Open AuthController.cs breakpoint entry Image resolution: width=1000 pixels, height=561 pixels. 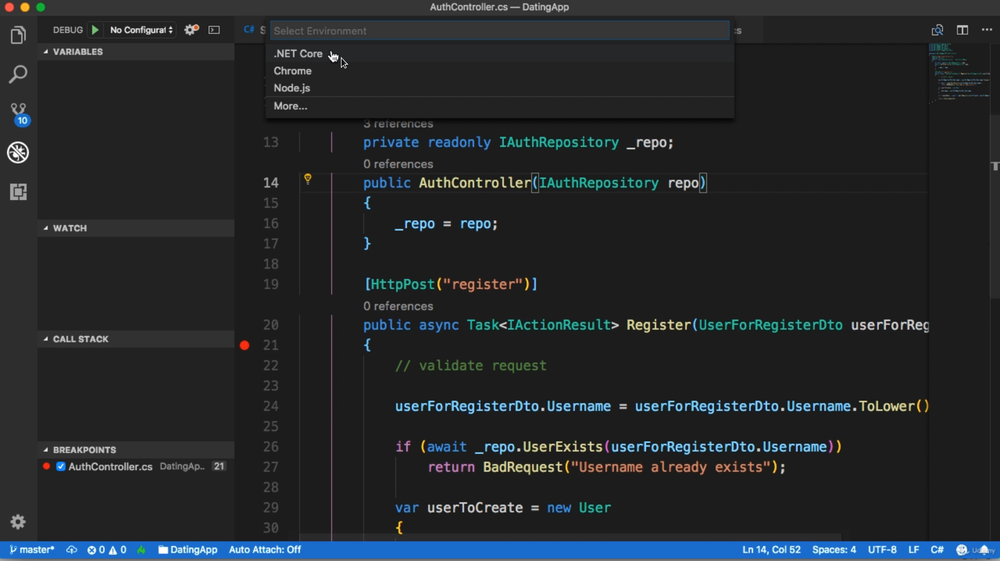pyautogui.click(x=136, y=467)
